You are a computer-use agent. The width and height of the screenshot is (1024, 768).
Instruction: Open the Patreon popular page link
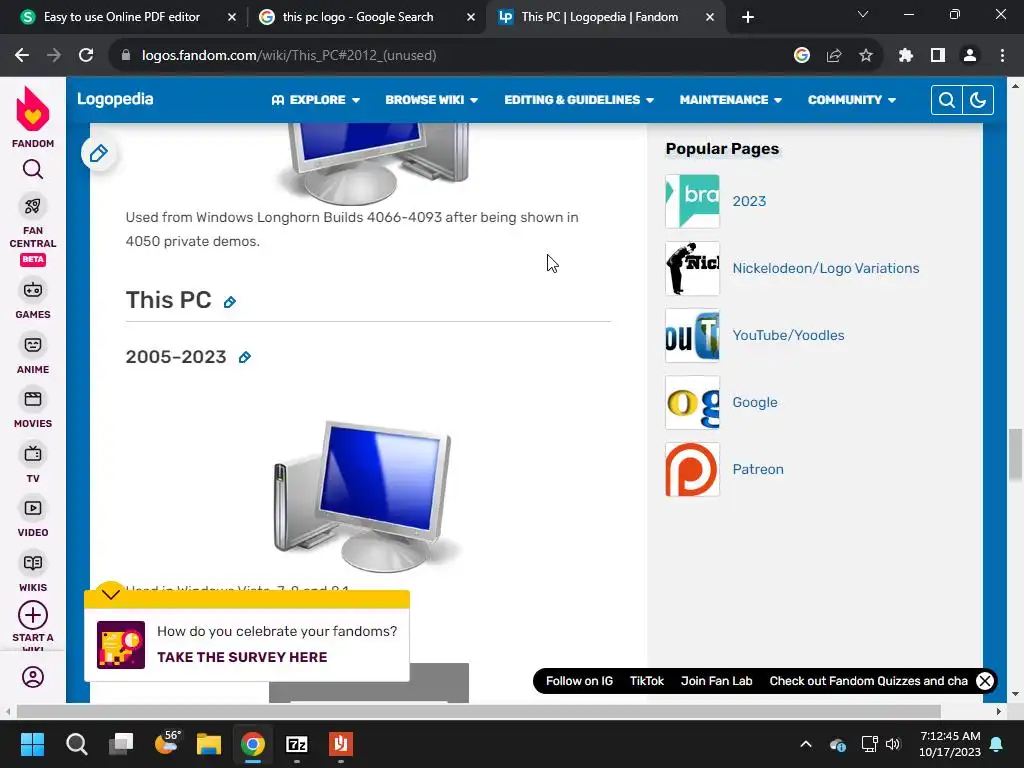758,470
